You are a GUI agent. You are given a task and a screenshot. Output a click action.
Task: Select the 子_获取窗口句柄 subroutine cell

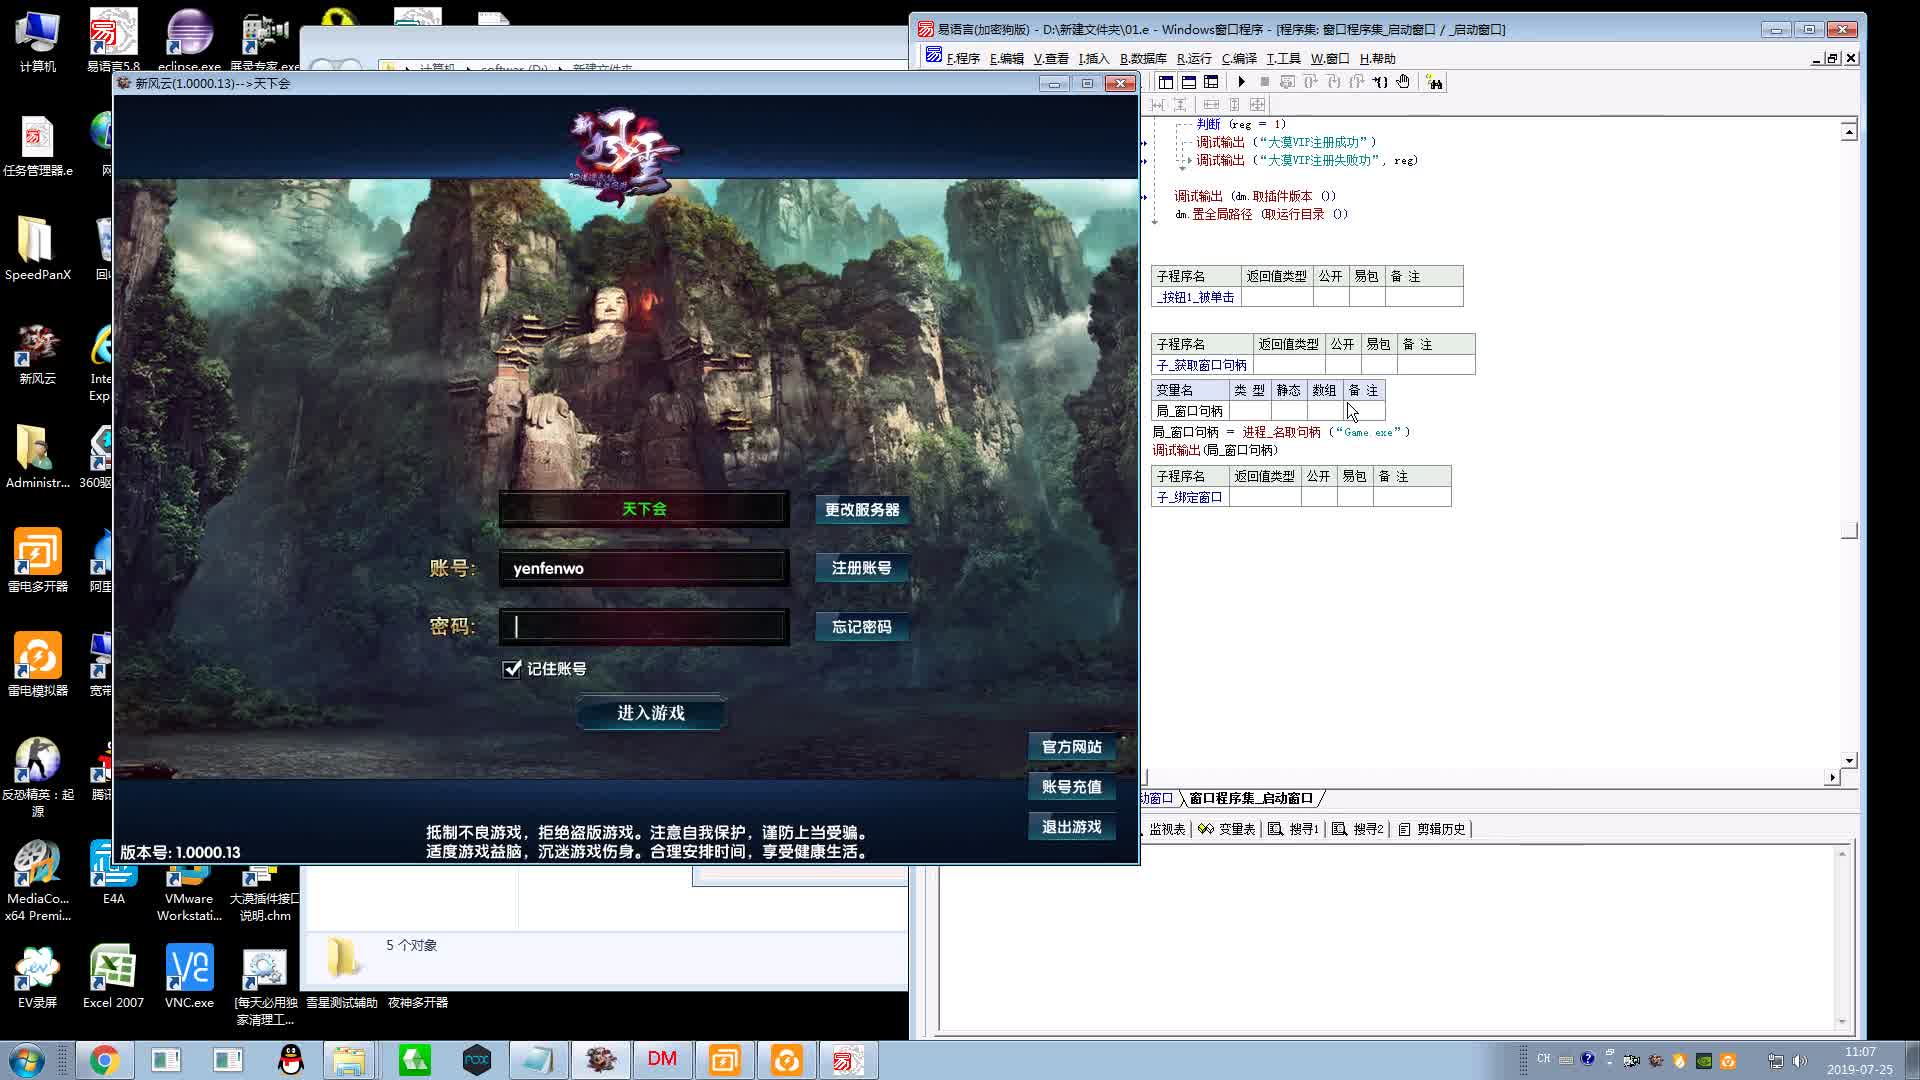(x=1202, y=365)
